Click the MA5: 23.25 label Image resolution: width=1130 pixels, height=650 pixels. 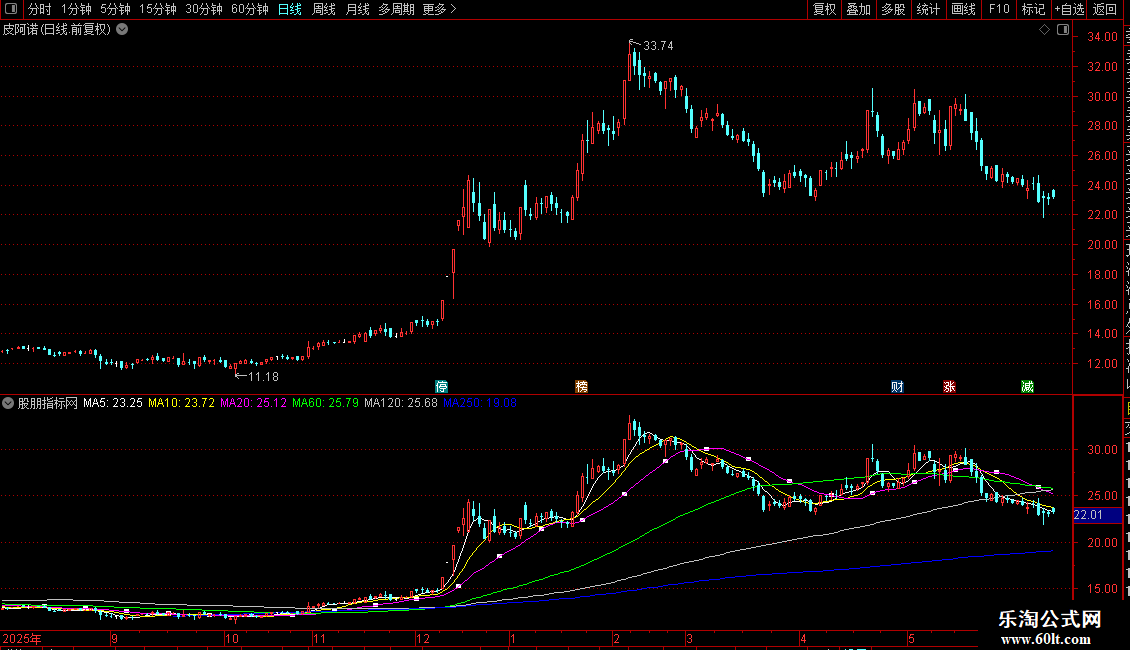click(112, 403)
